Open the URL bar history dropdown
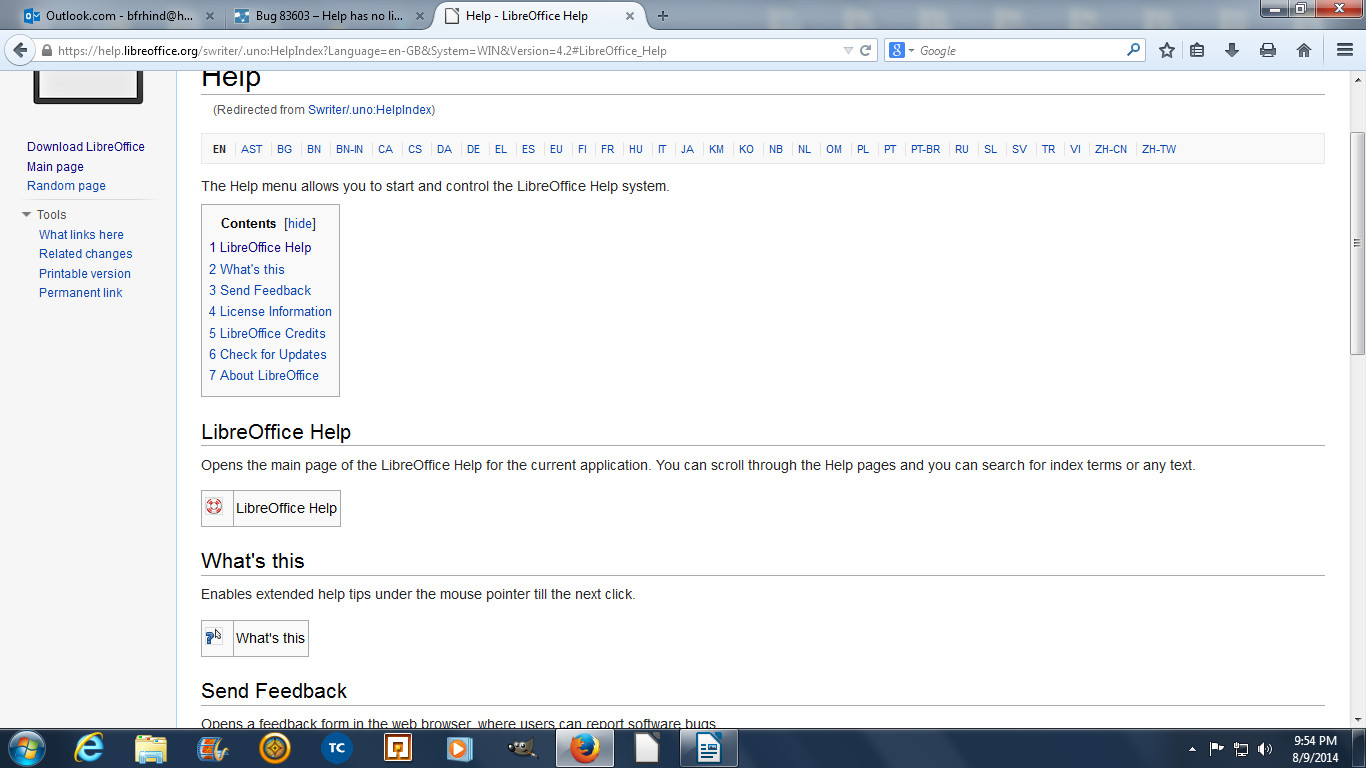 pyautogui.click(x=848, y=51)
